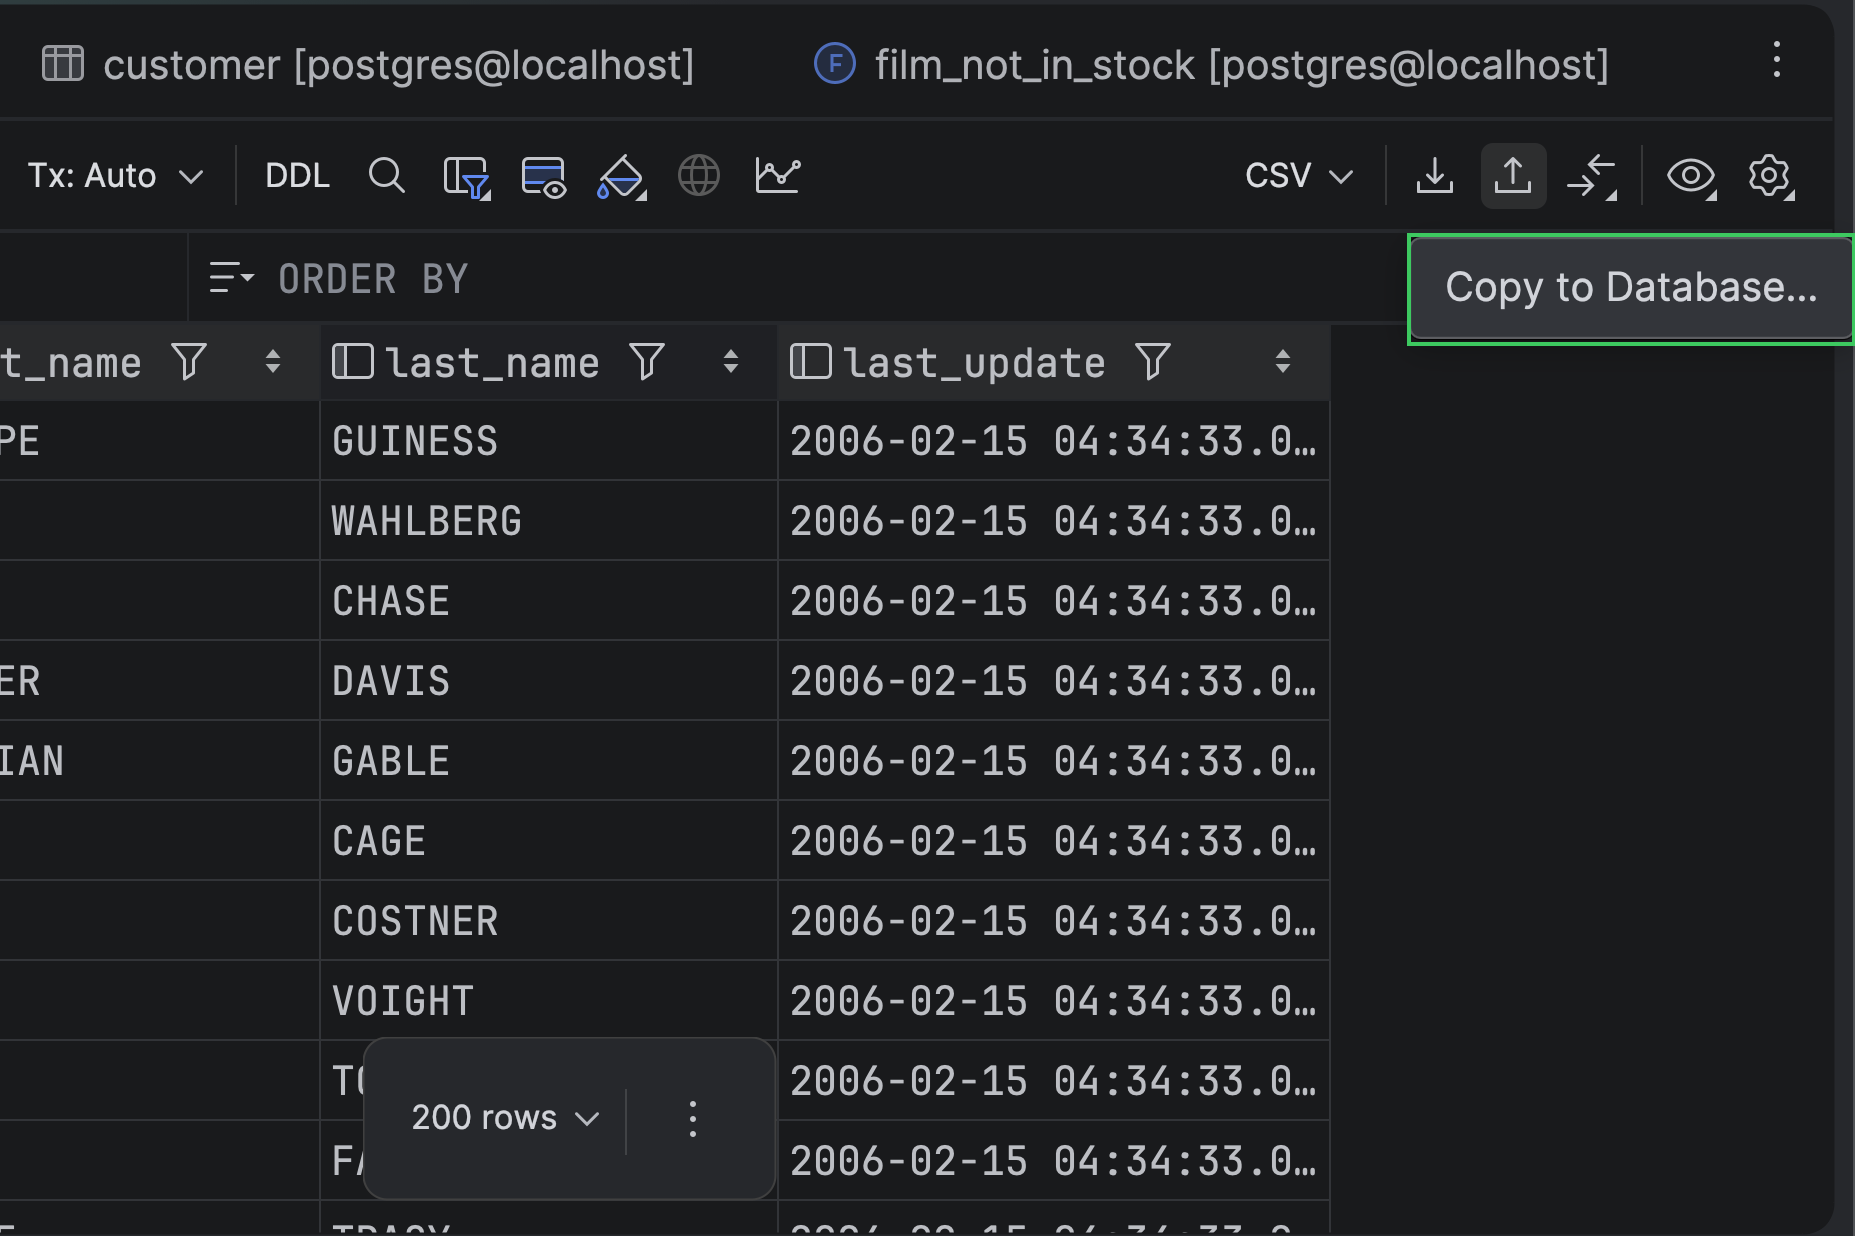Select the CAGE last_name cell
The image size is (1855, 1236).
549,841
